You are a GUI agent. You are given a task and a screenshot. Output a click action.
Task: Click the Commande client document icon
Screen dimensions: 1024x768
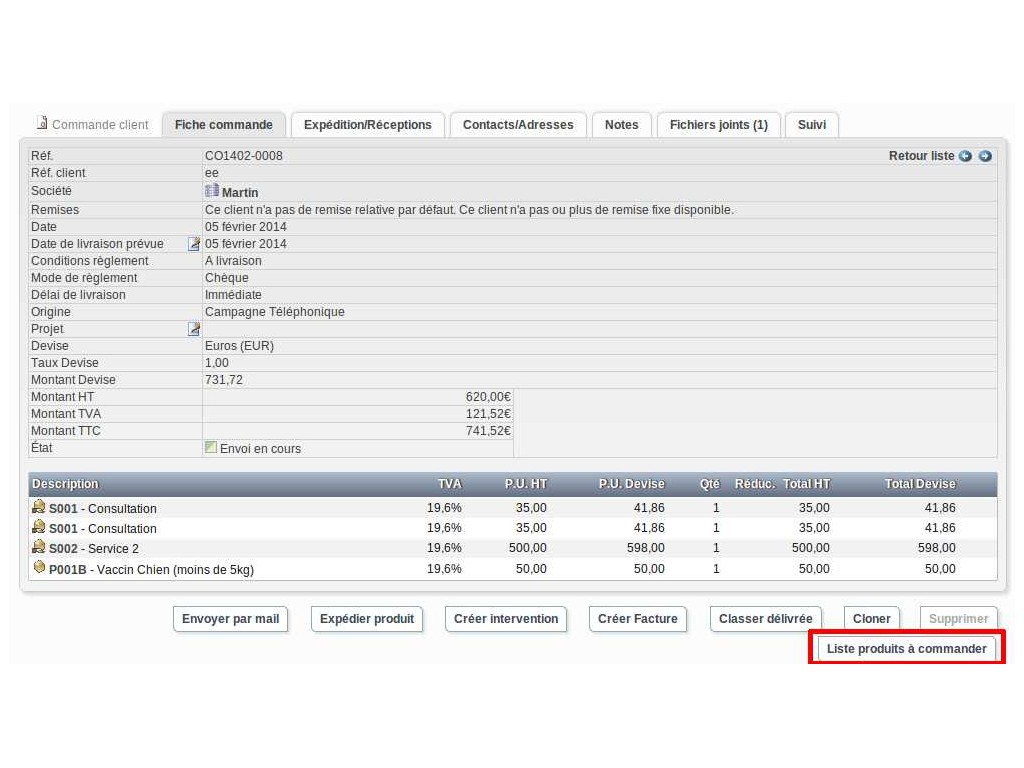42,124
